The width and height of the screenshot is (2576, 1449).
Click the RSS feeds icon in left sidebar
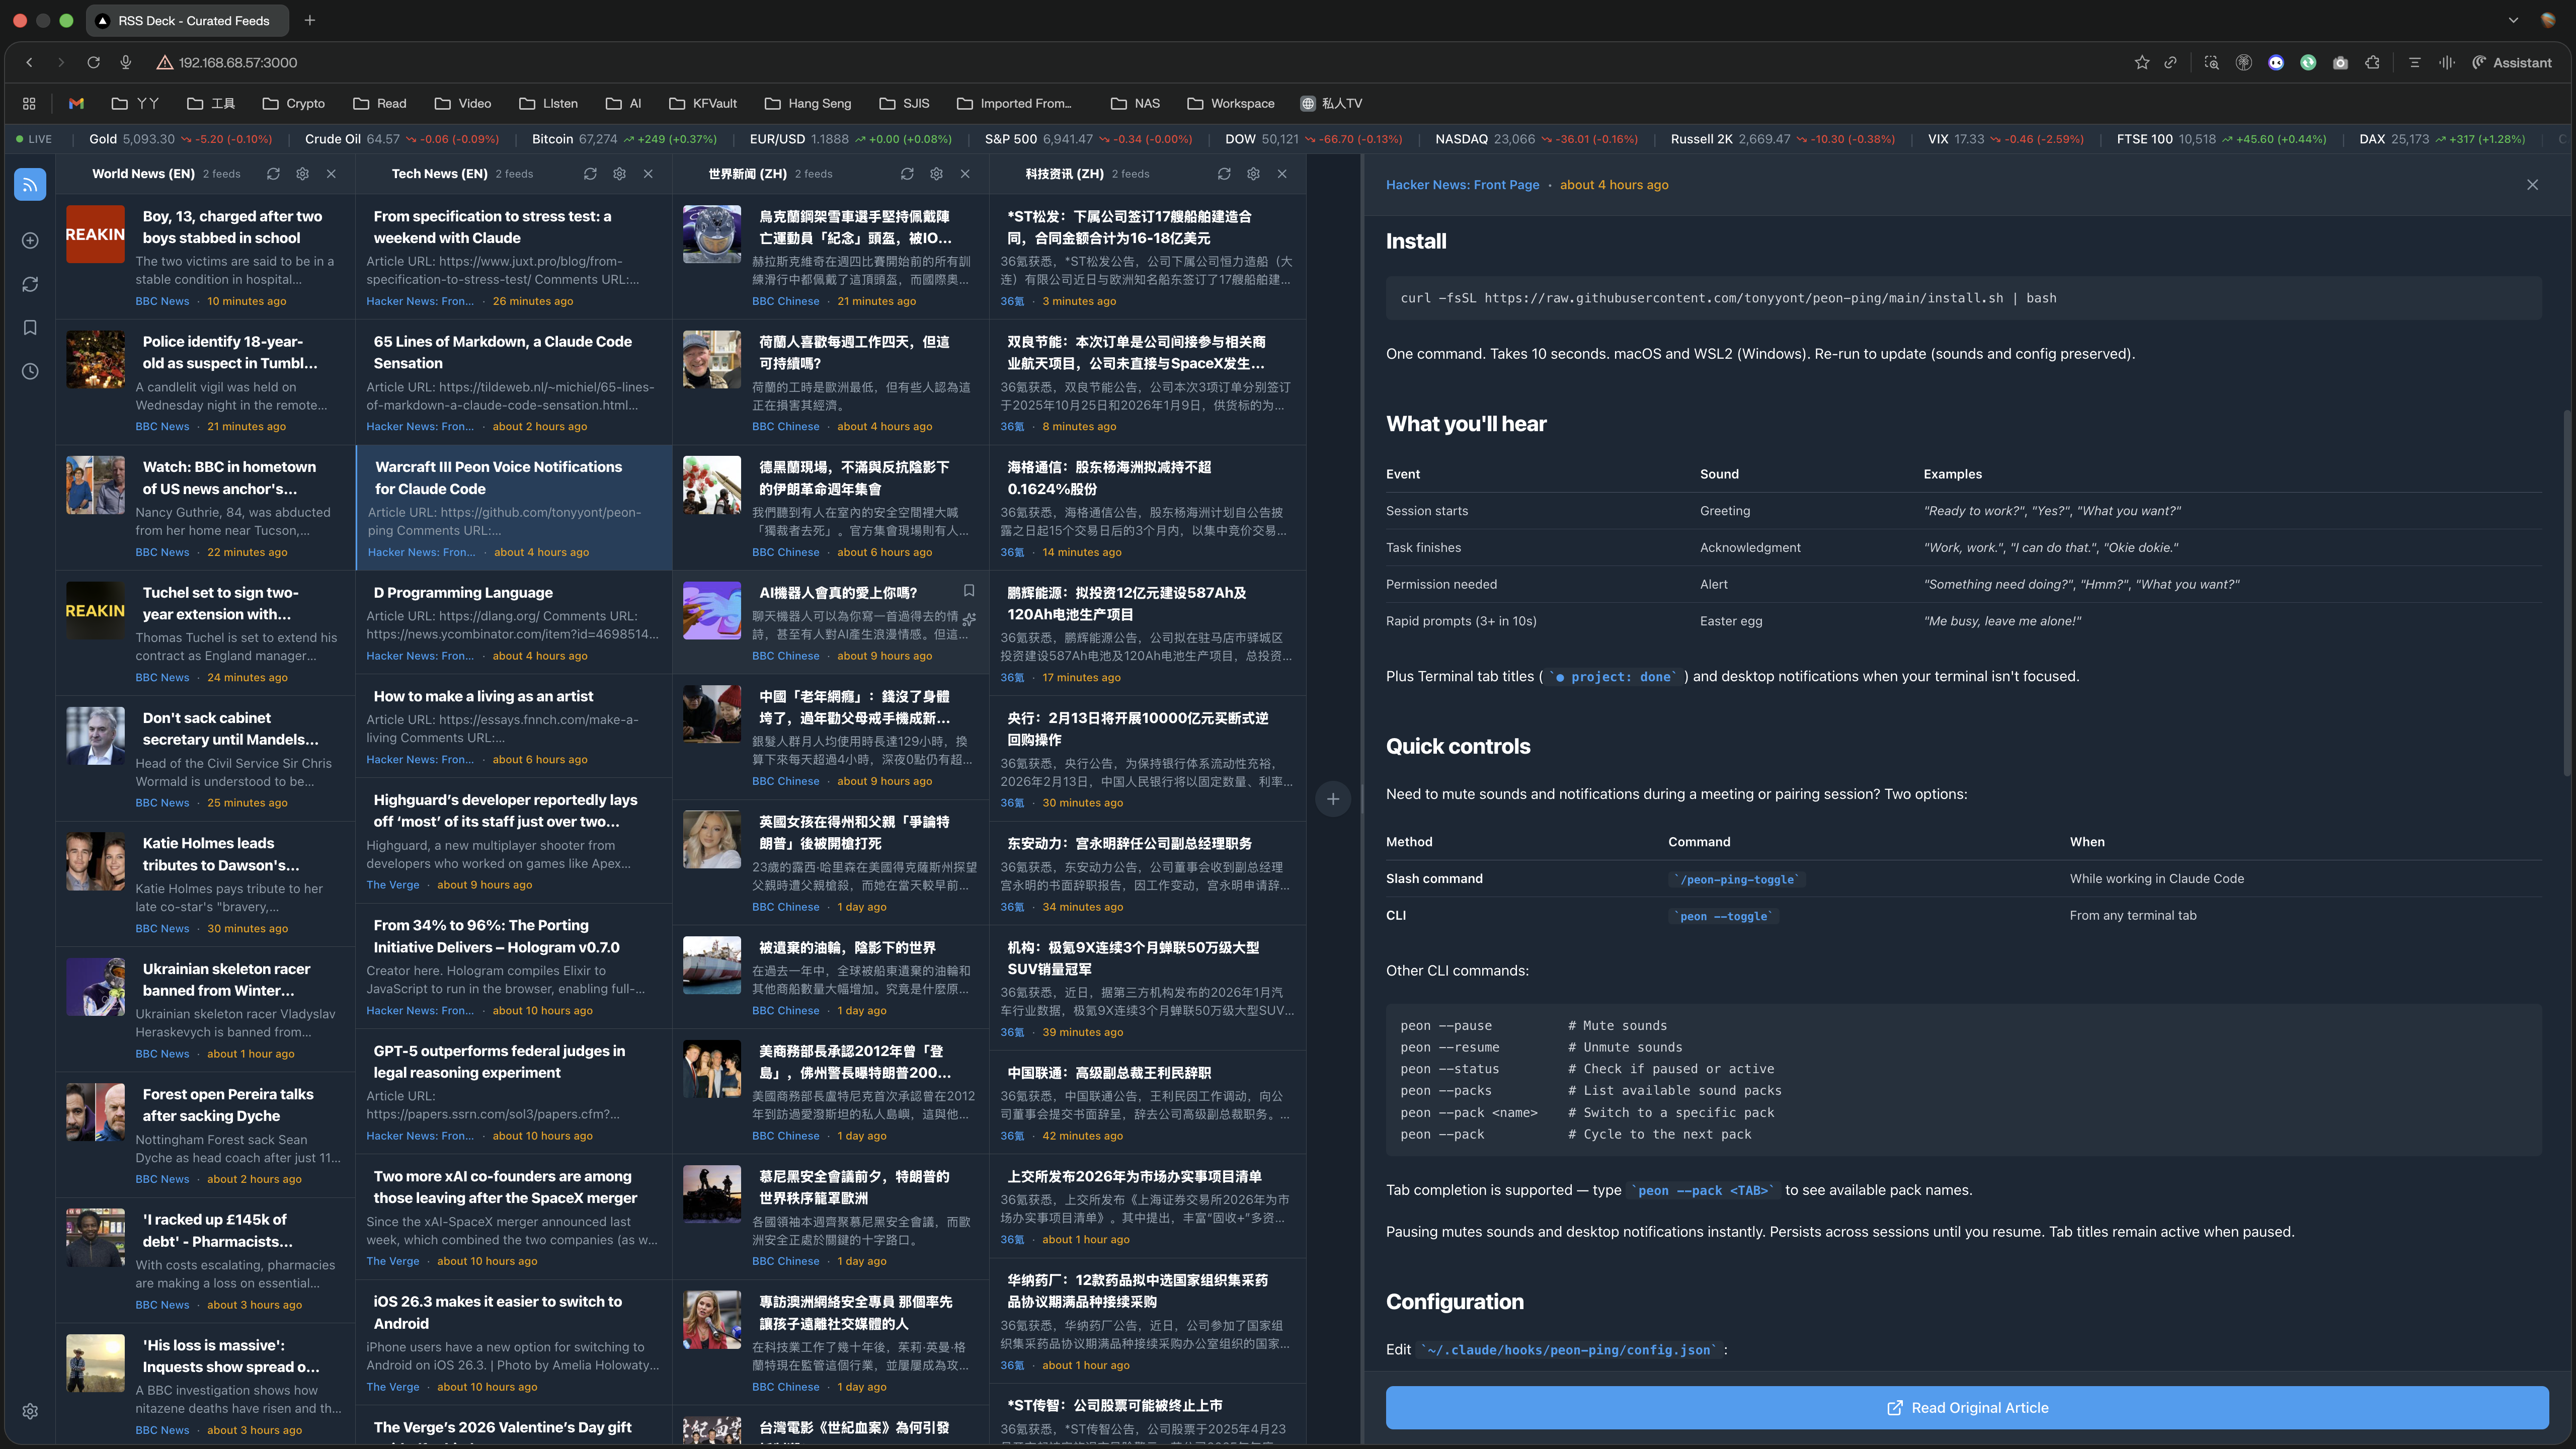[30, 185]
